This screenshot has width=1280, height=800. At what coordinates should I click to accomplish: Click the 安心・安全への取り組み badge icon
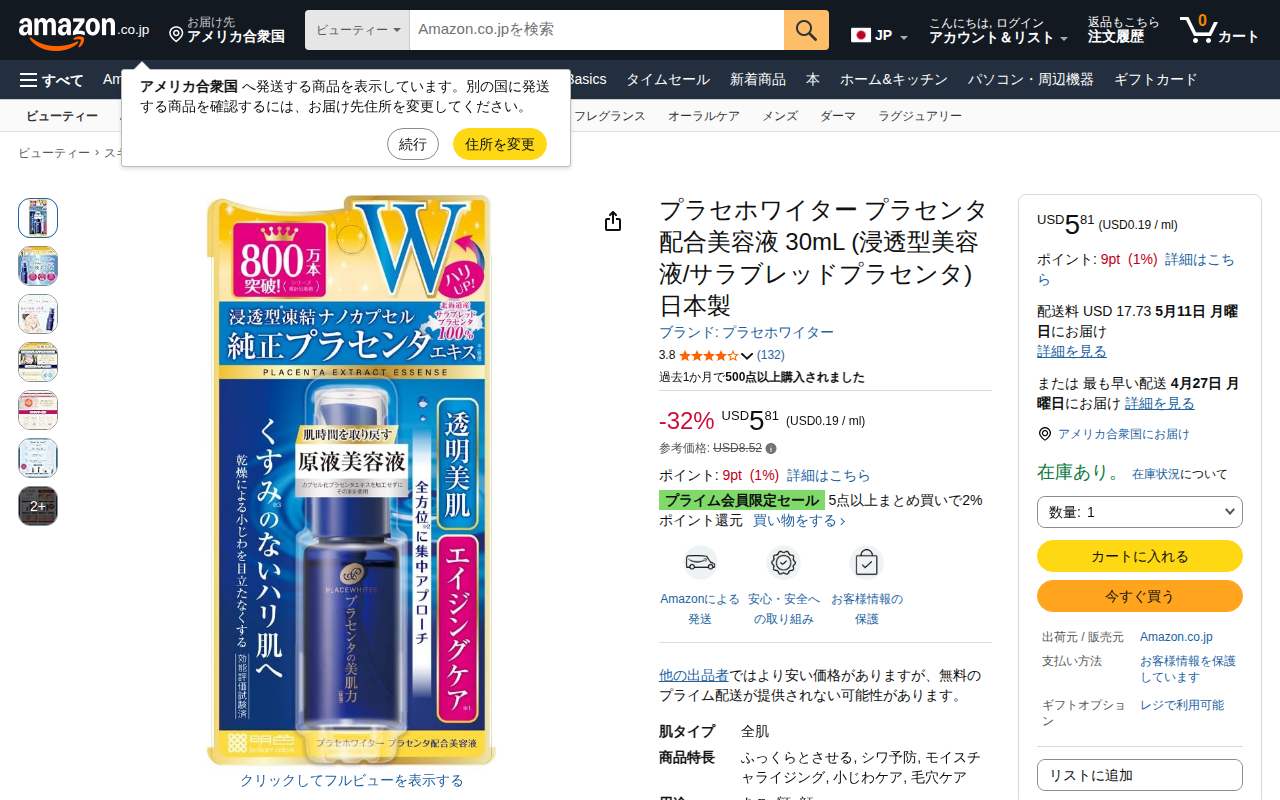(x=783, y=563)
